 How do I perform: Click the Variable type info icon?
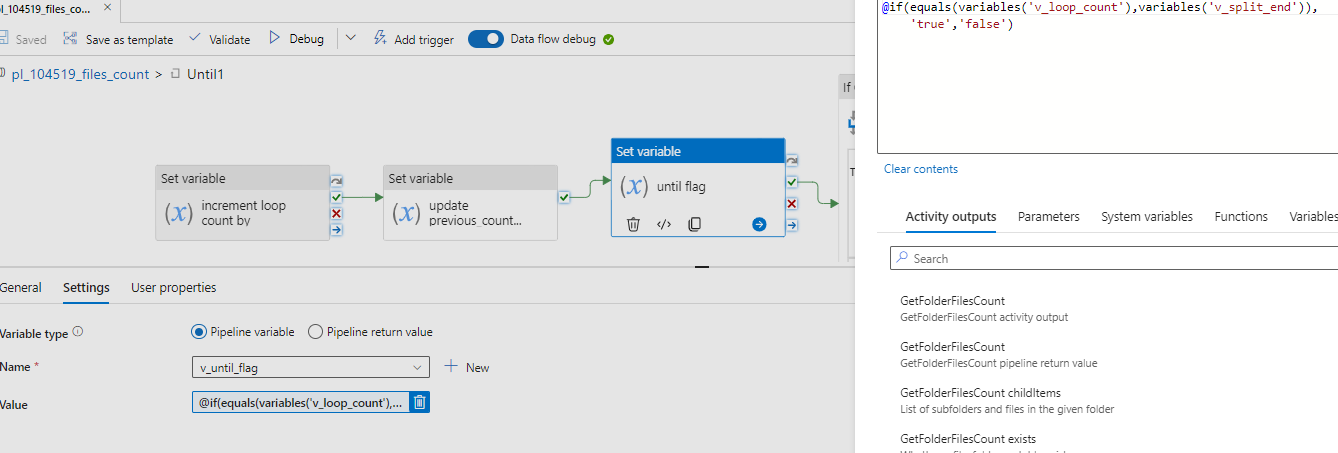(78, 331)
